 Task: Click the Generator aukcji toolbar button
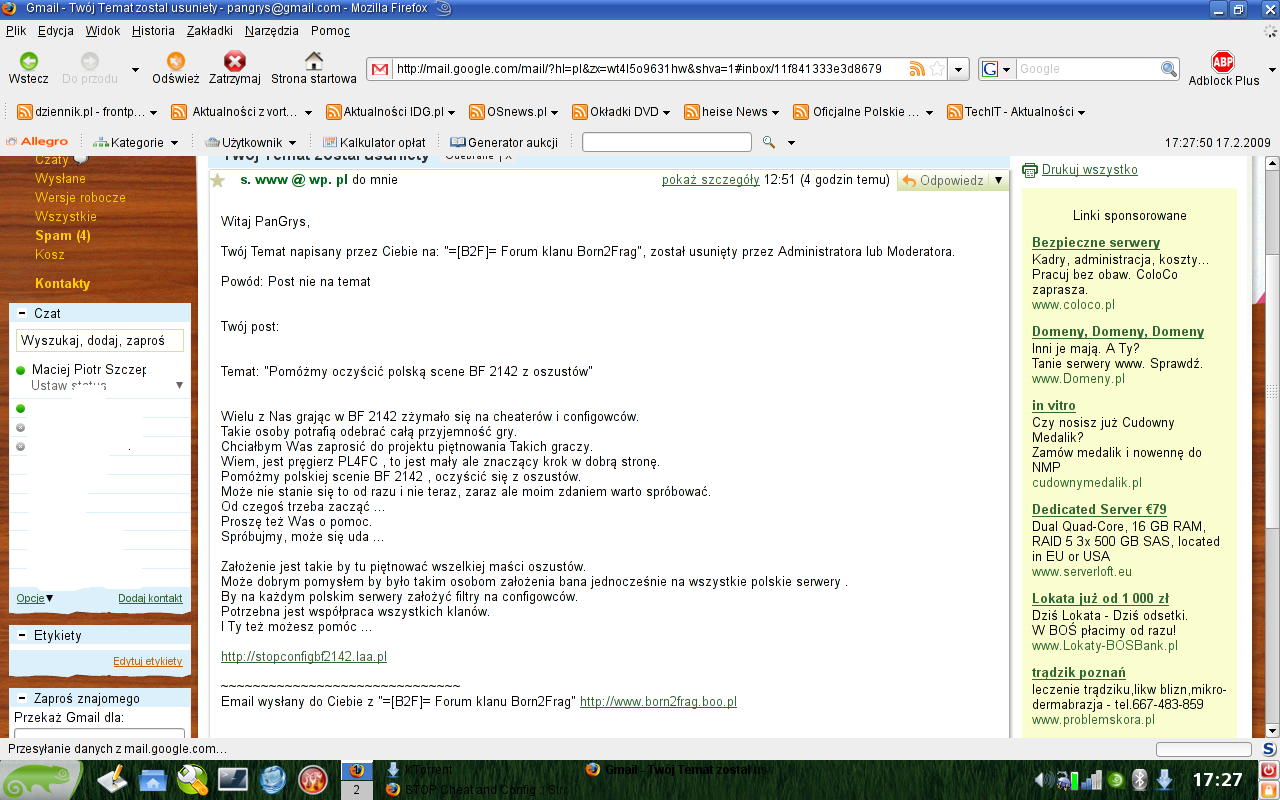pos(504,142)
